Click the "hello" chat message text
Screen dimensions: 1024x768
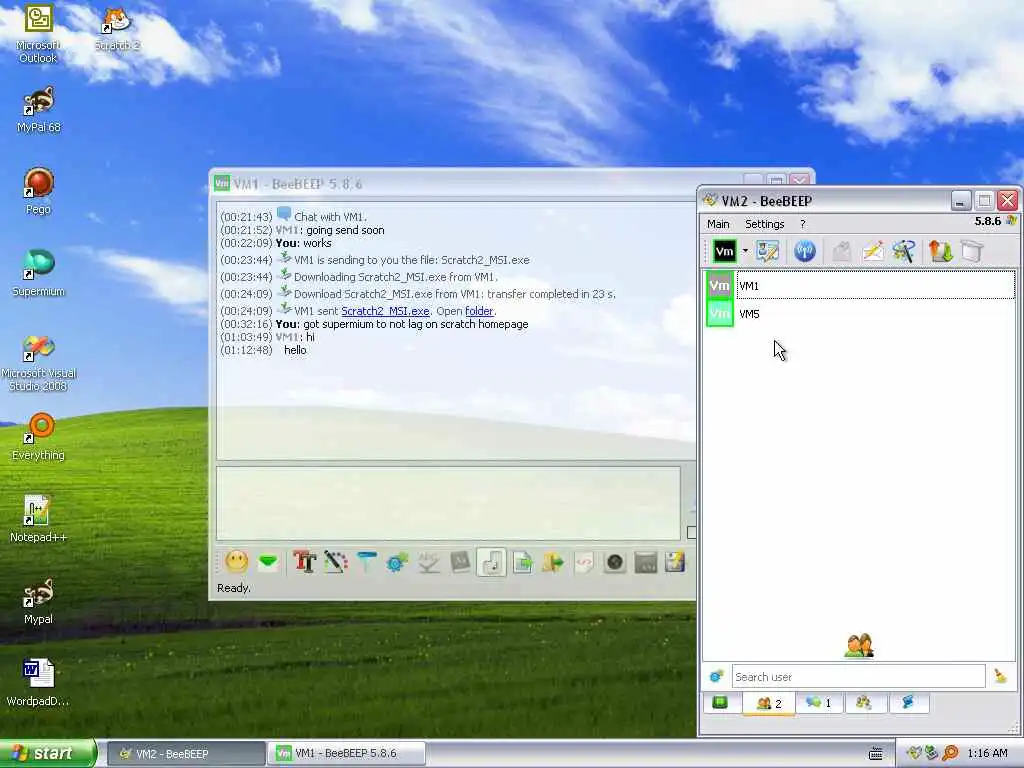point(295,350)
